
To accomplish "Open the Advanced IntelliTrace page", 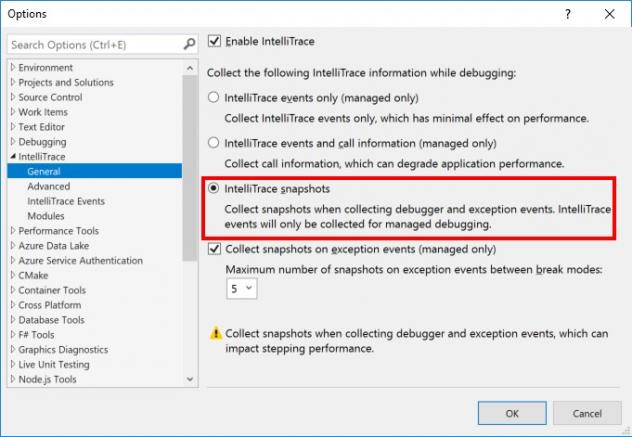I will click(x=49, y=186).
